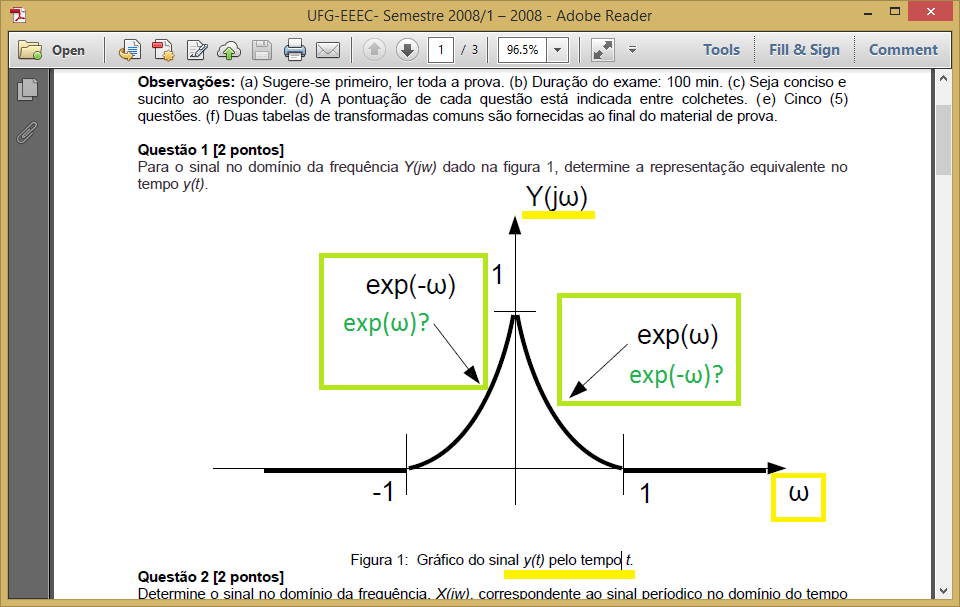Click the green 'exp(ω)?' annotation
Viewport: 960px width, 607px height.
click(x=386, y=323)
